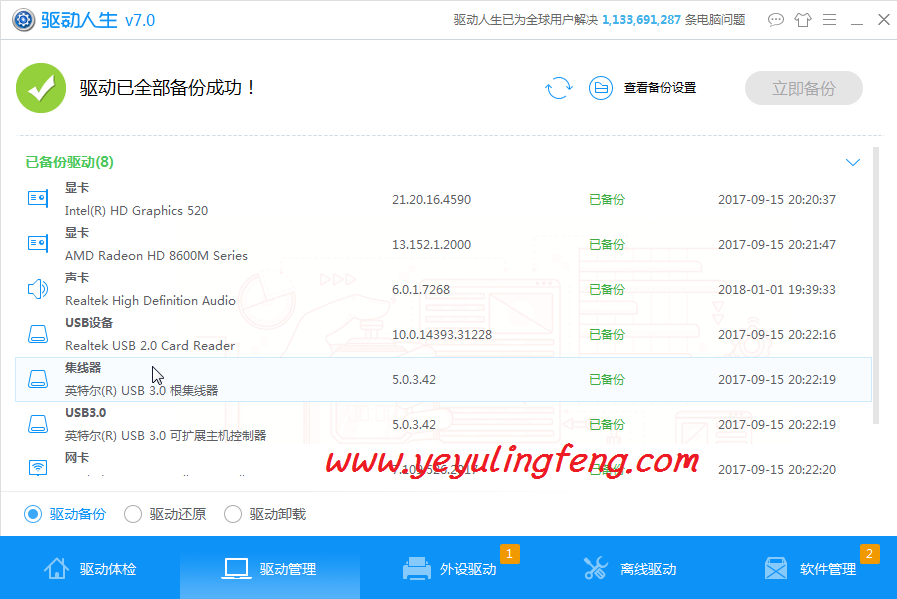Switch to the 软件管理 tab
This screenshot has width=897, height=599.
(x=809, y=568)
